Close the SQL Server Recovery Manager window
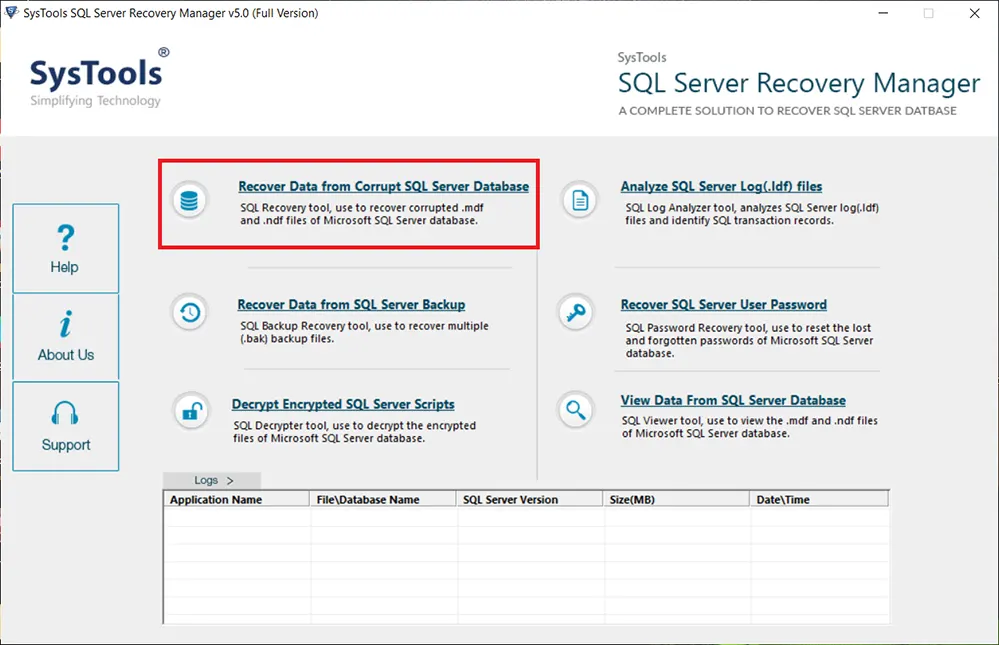The width and height of the screenshot is (999, 645). point(975,13)
